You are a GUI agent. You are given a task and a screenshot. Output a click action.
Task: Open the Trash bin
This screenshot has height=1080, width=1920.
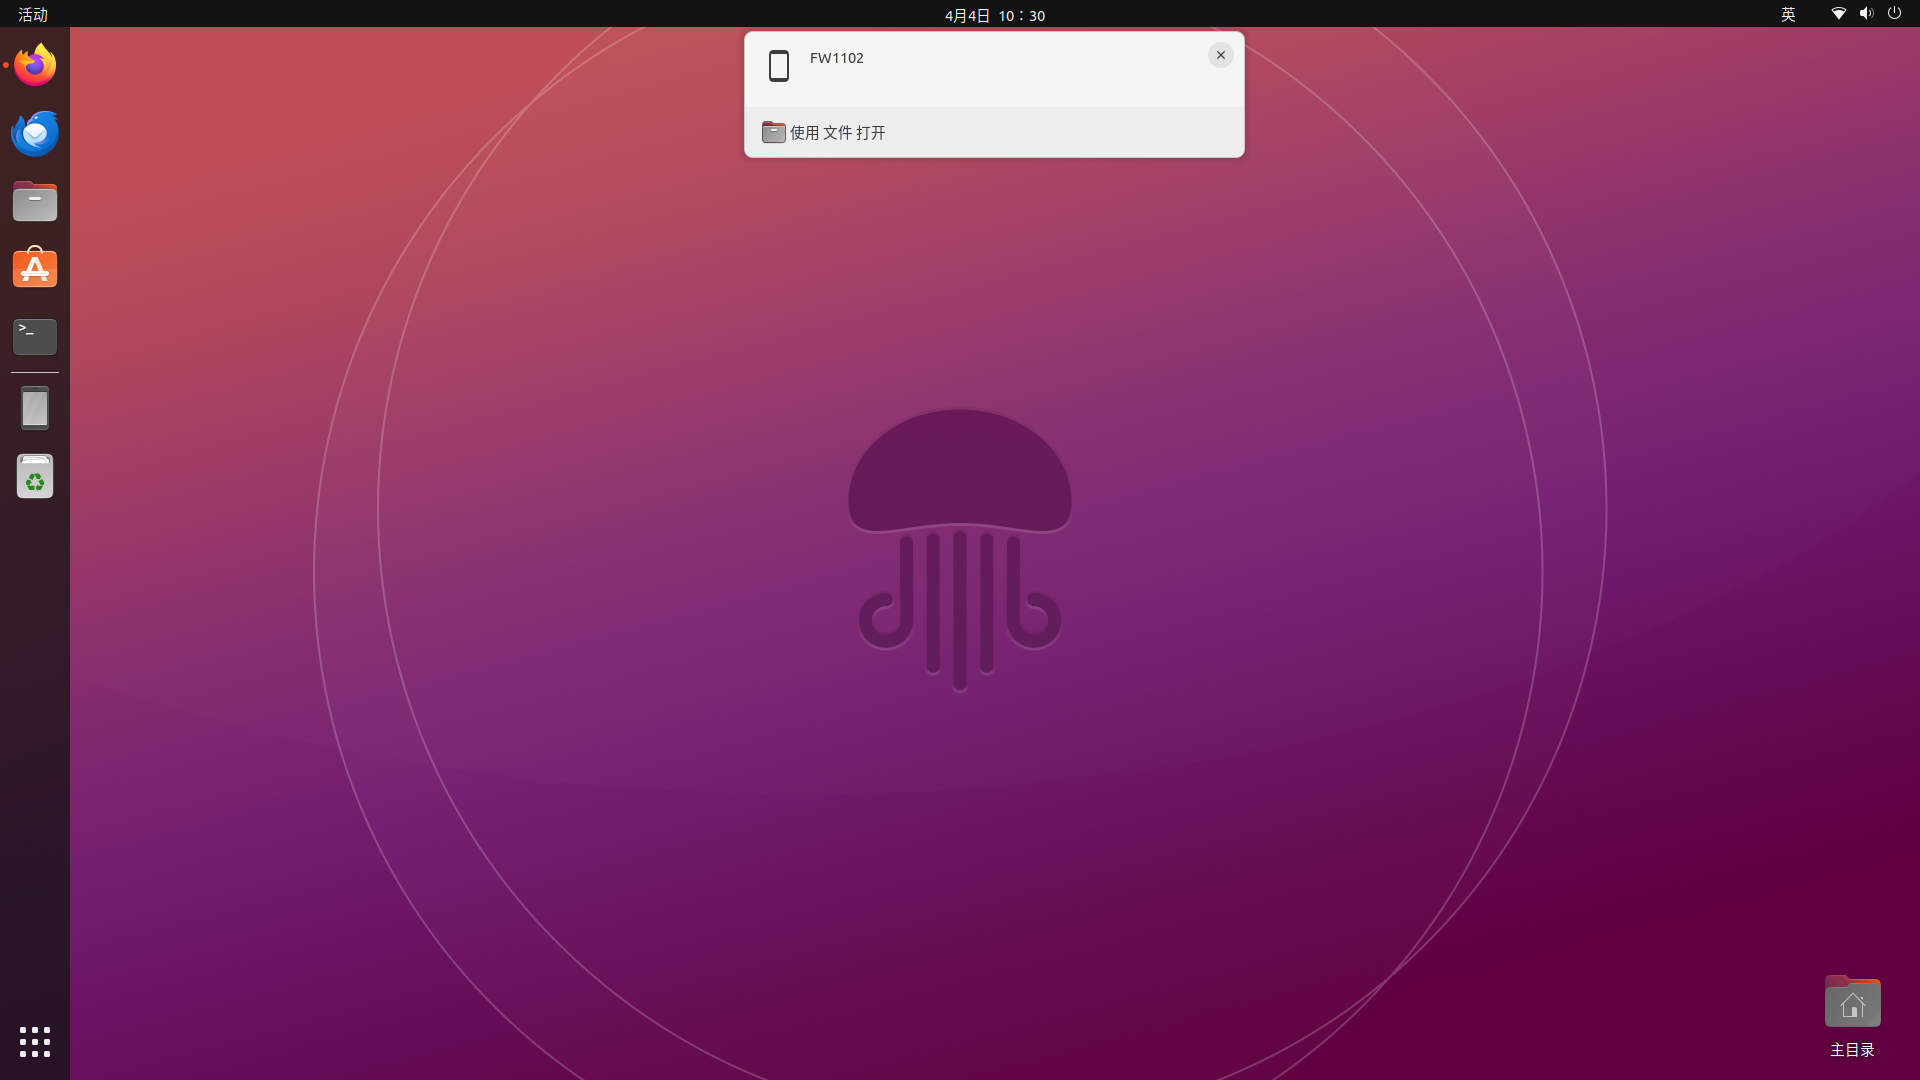[35, 477]
